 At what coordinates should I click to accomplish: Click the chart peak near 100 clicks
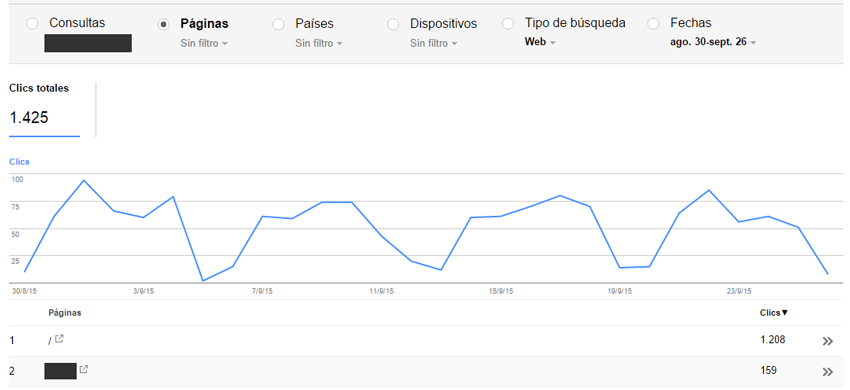coord(83,180)
